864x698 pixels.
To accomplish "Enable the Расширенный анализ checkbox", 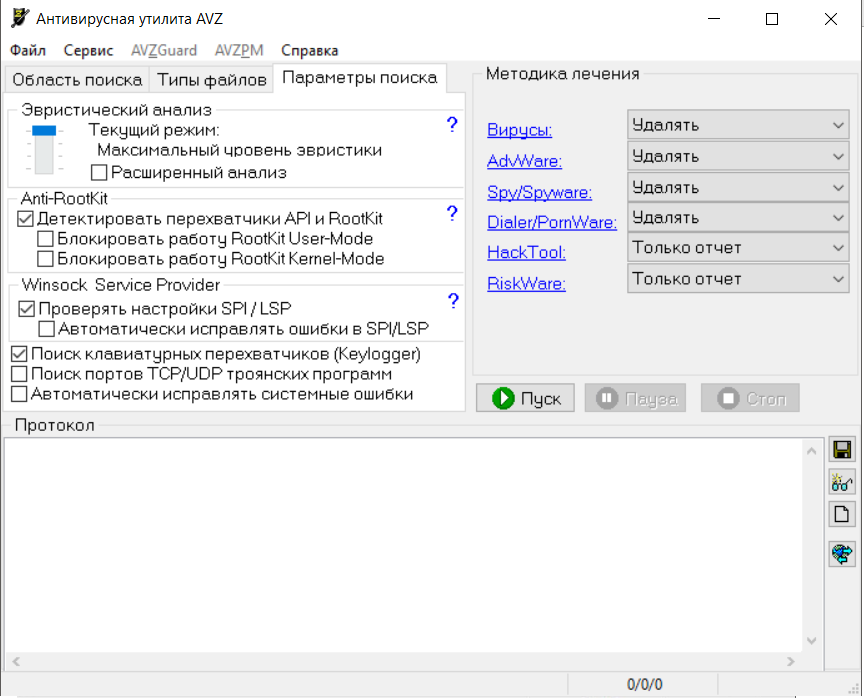I will pos(99,173).
